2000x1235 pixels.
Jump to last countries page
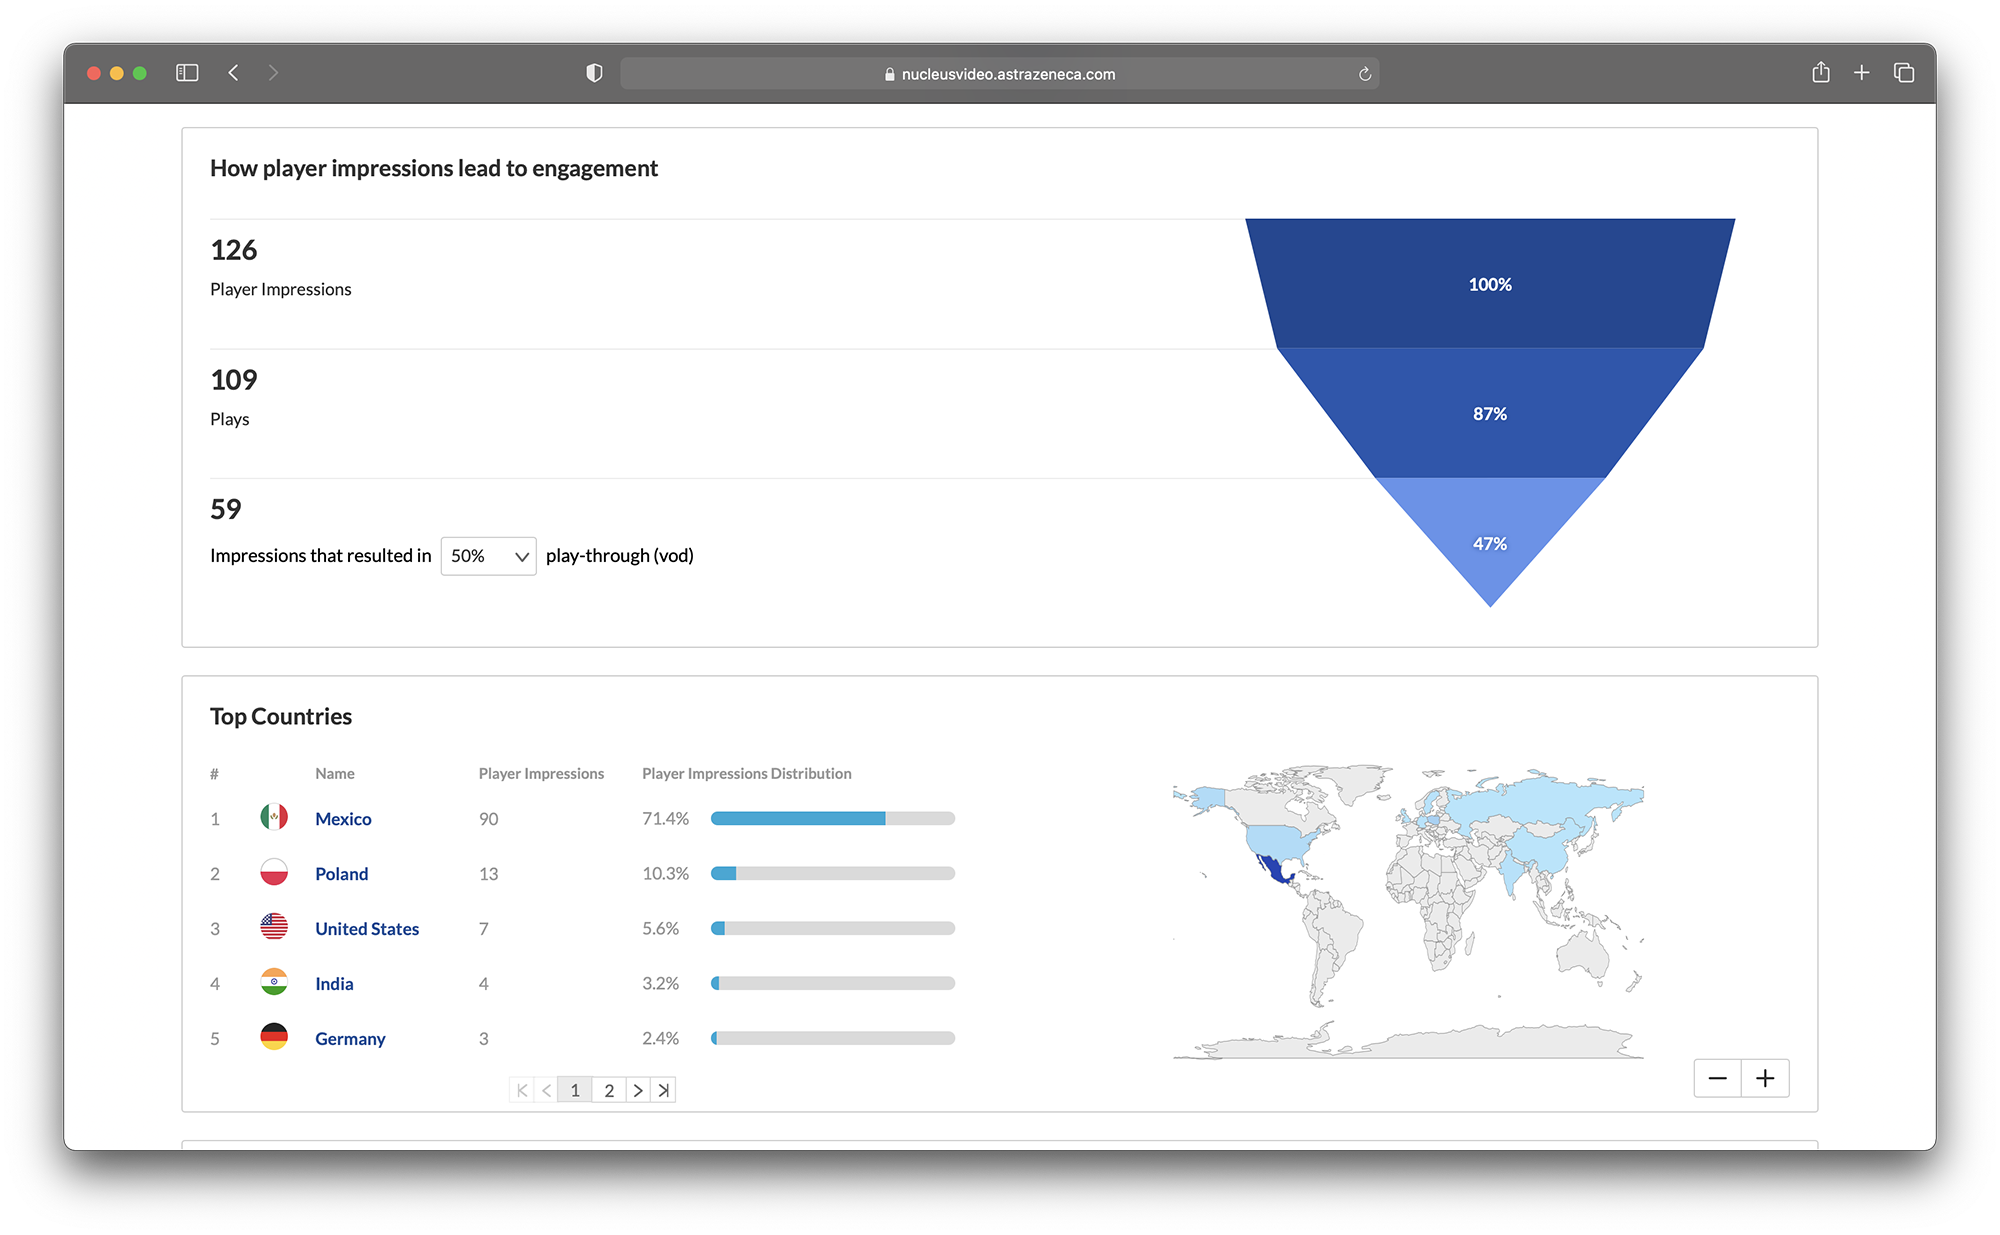(x=664, y=1090)
